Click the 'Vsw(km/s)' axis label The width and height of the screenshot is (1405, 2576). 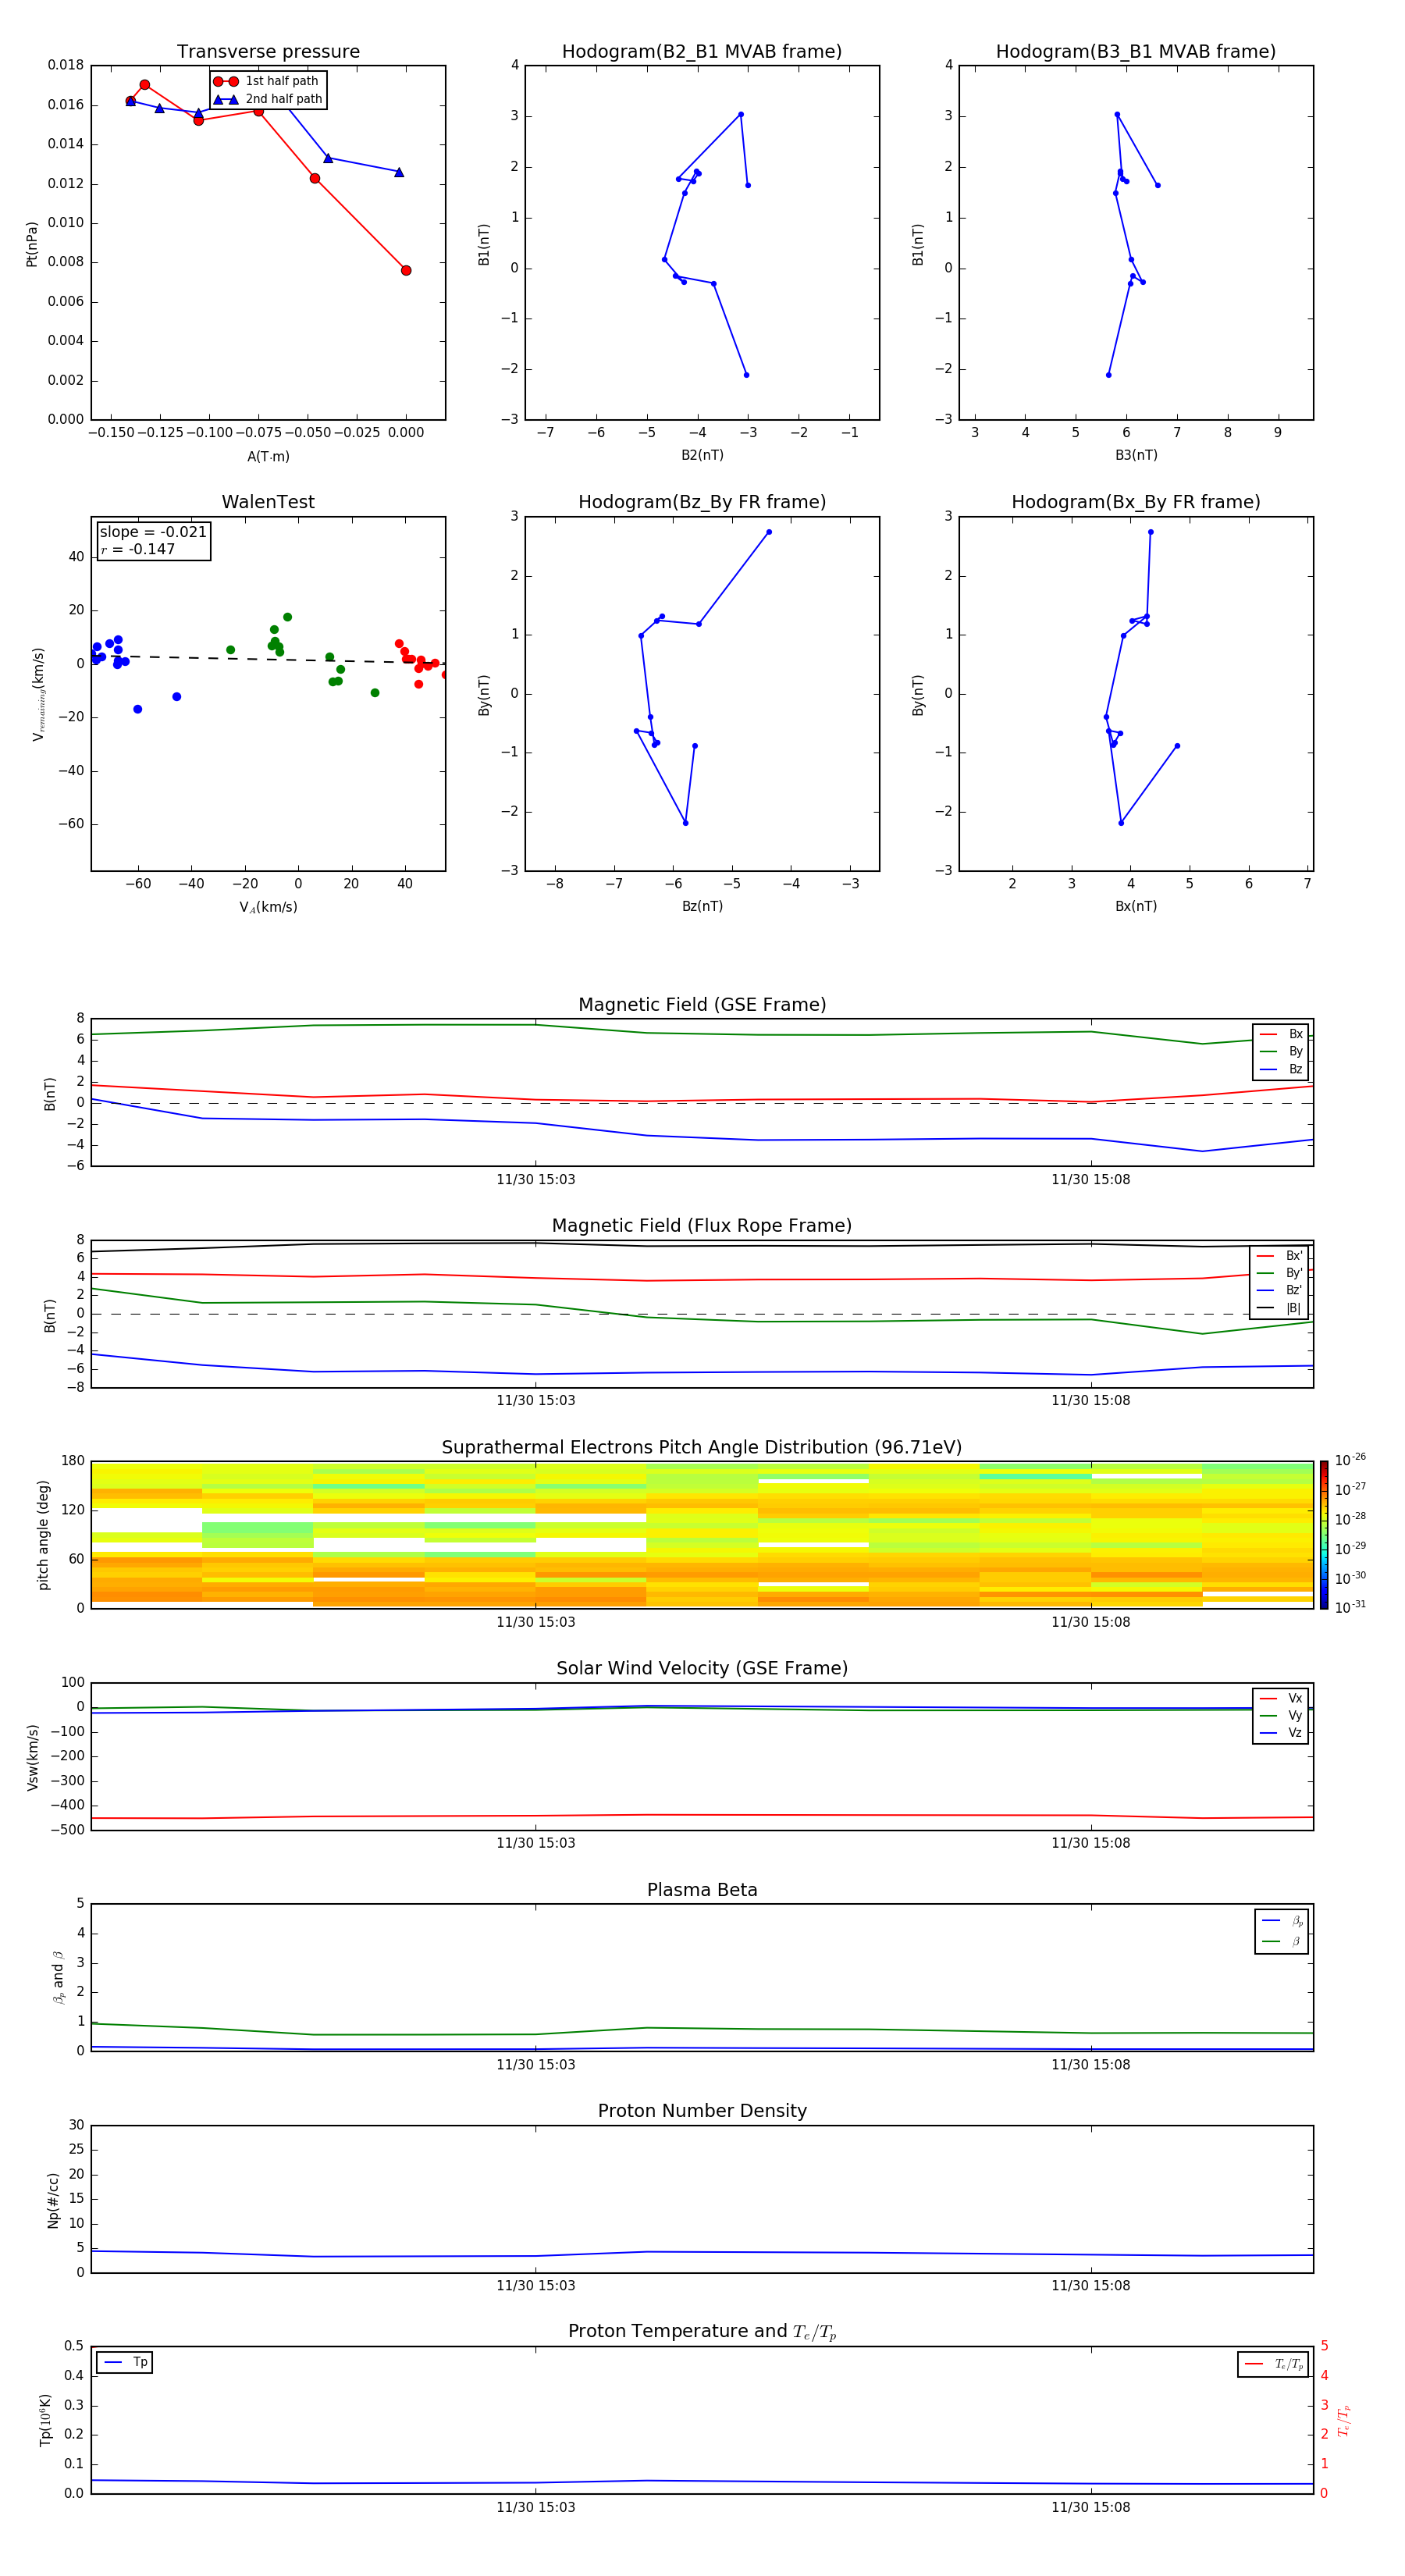[33, 1757]
